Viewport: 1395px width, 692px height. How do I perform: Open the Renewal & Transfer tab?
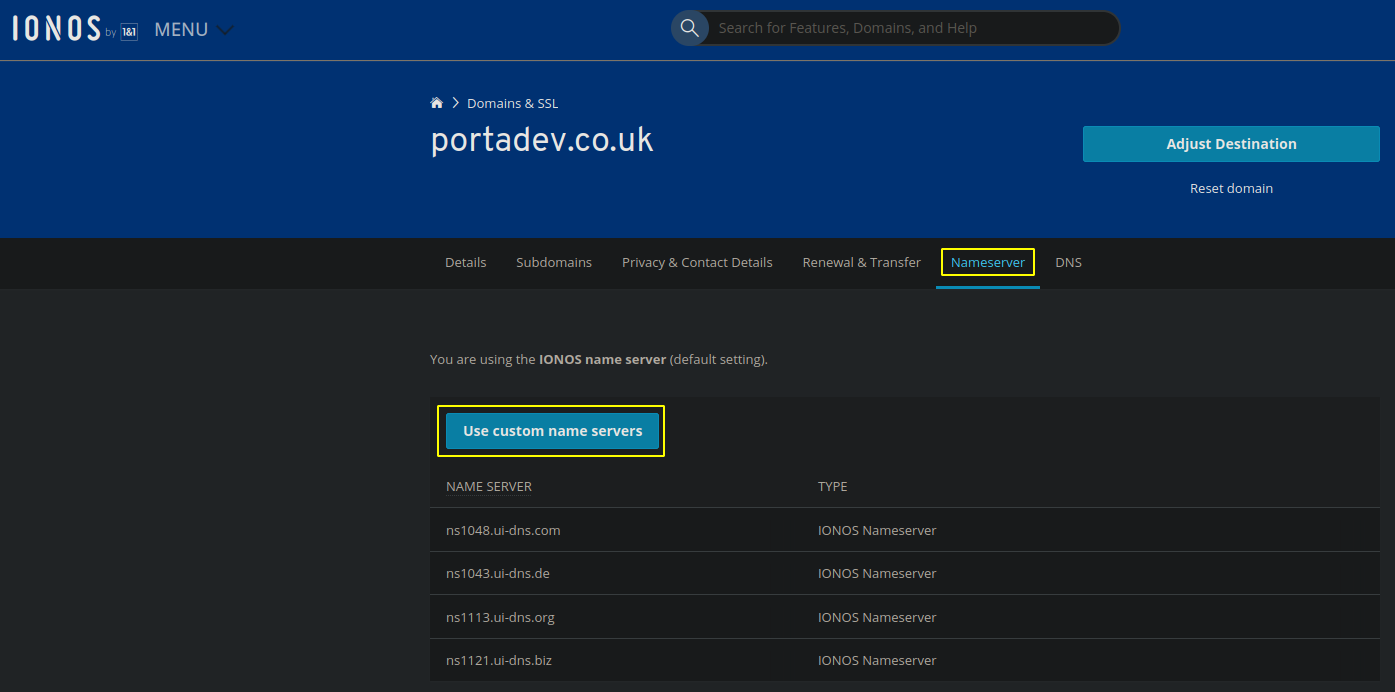point(861,262)
